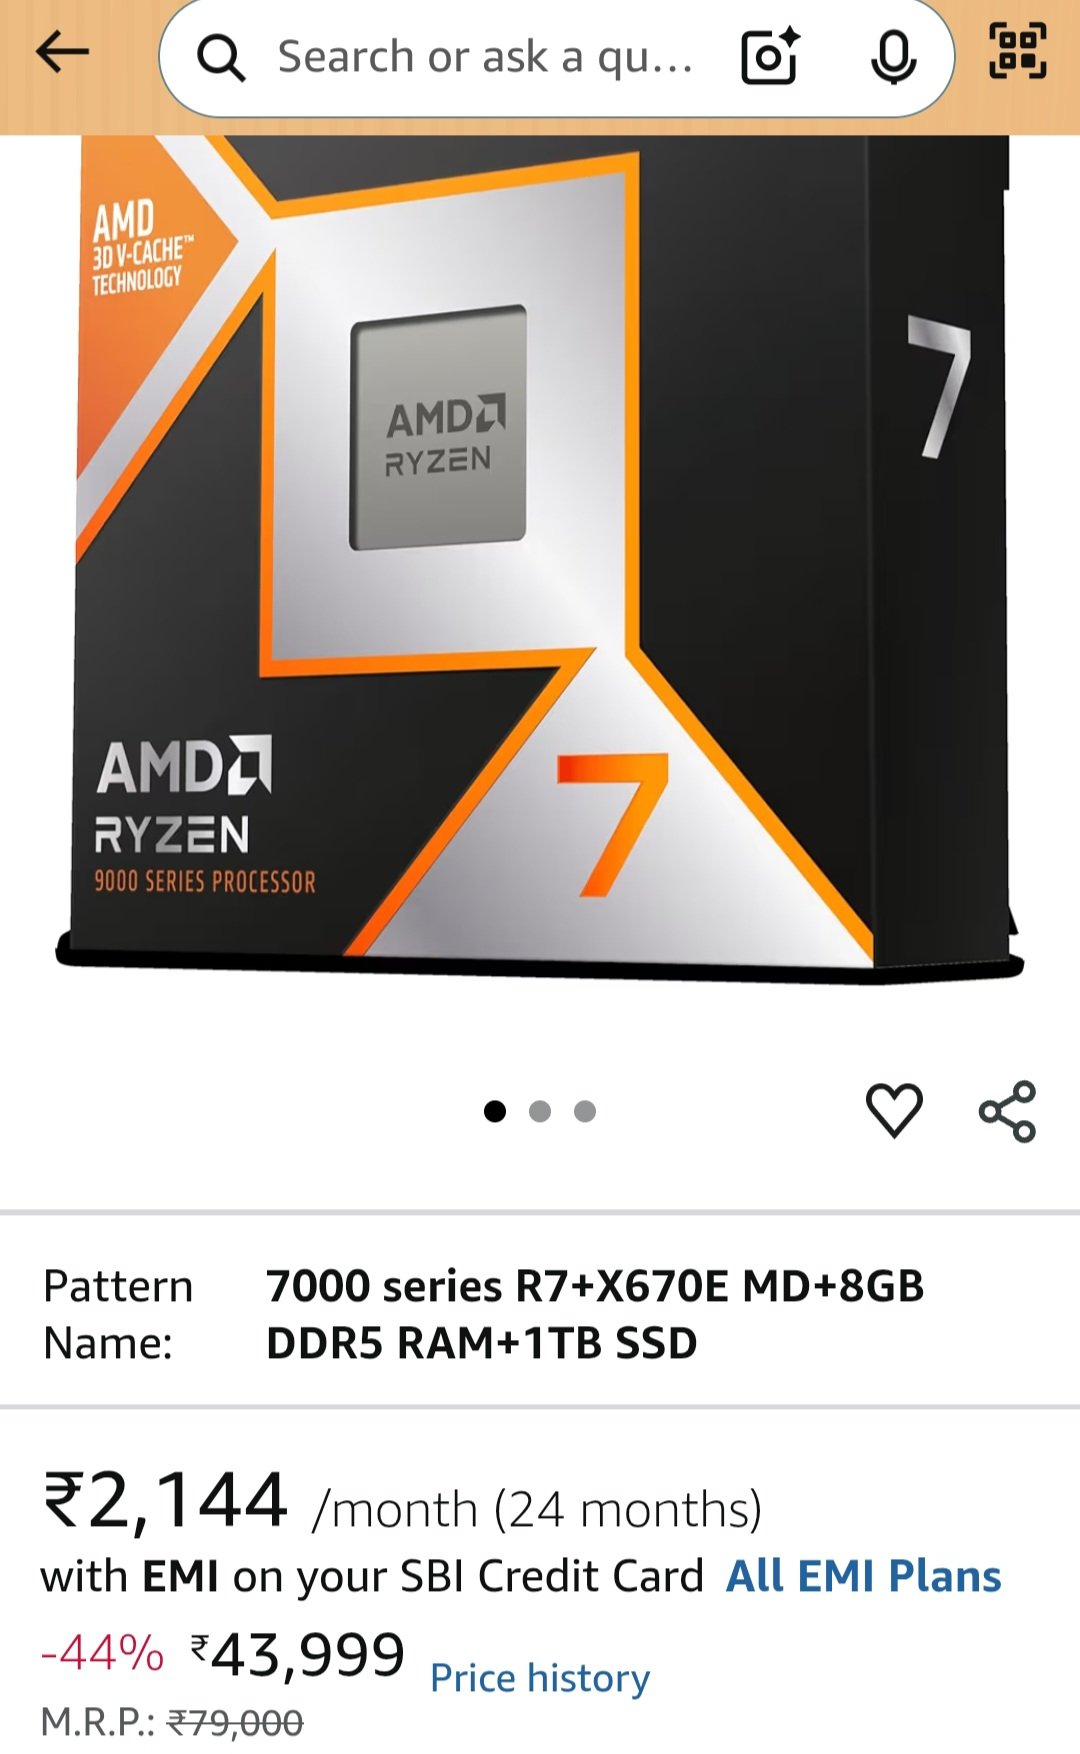Open the AMD Ryzen 7 product image

pos(540,560)
